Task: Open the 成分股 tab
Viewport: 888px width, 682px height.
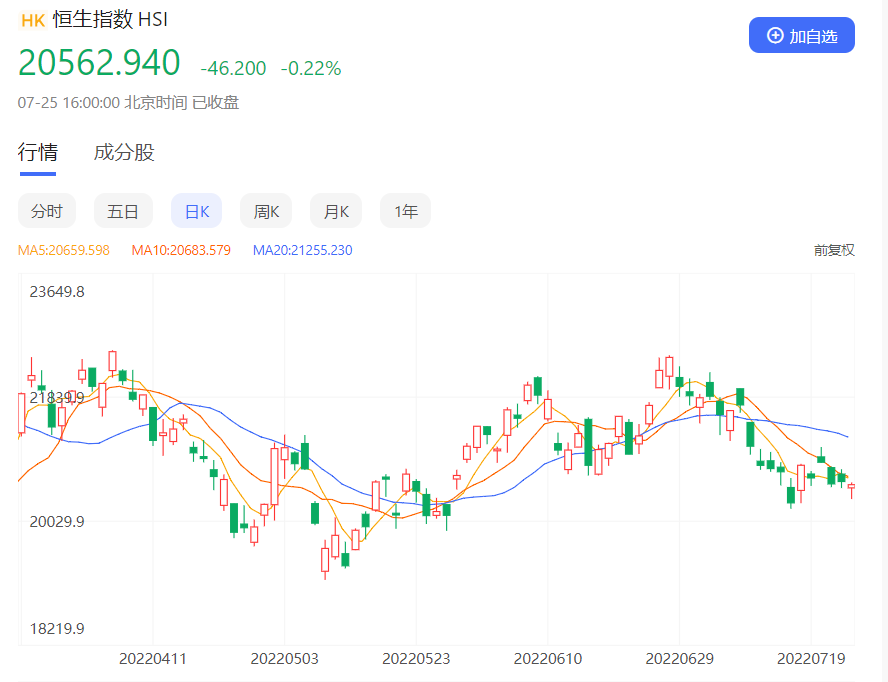Action: tap(124, 152)
